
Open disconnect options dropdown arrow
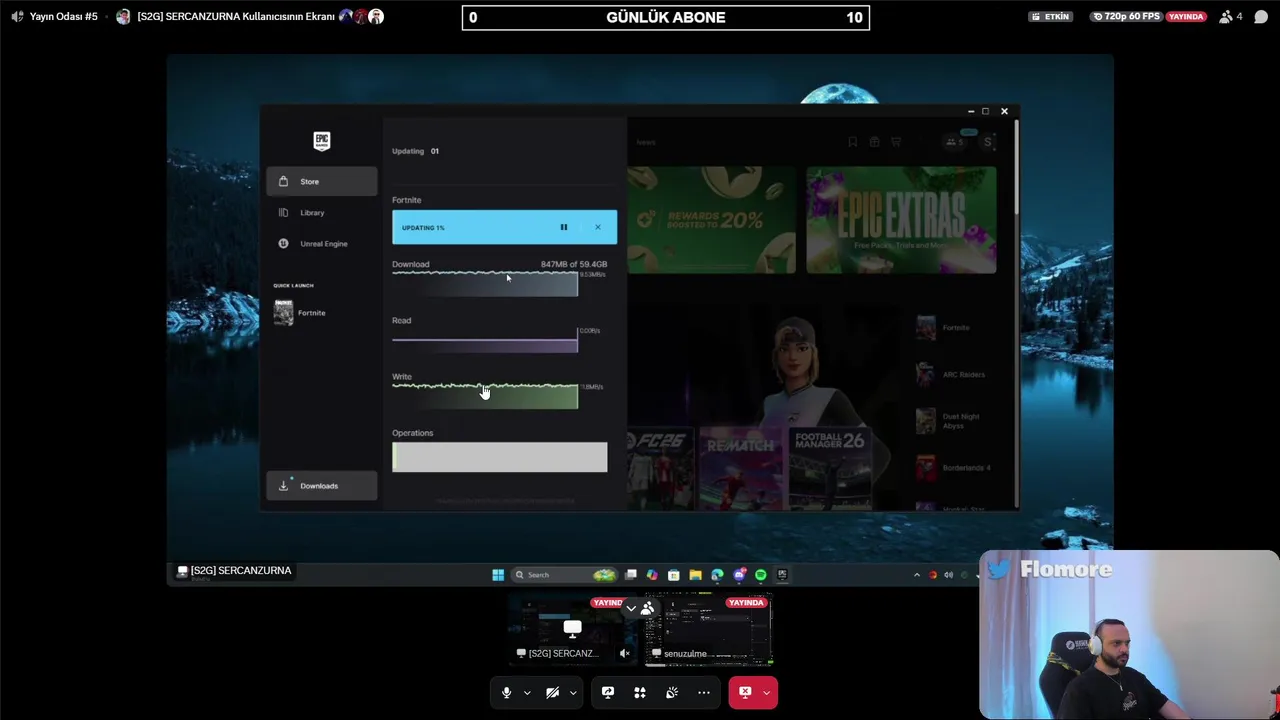point(767,692)
